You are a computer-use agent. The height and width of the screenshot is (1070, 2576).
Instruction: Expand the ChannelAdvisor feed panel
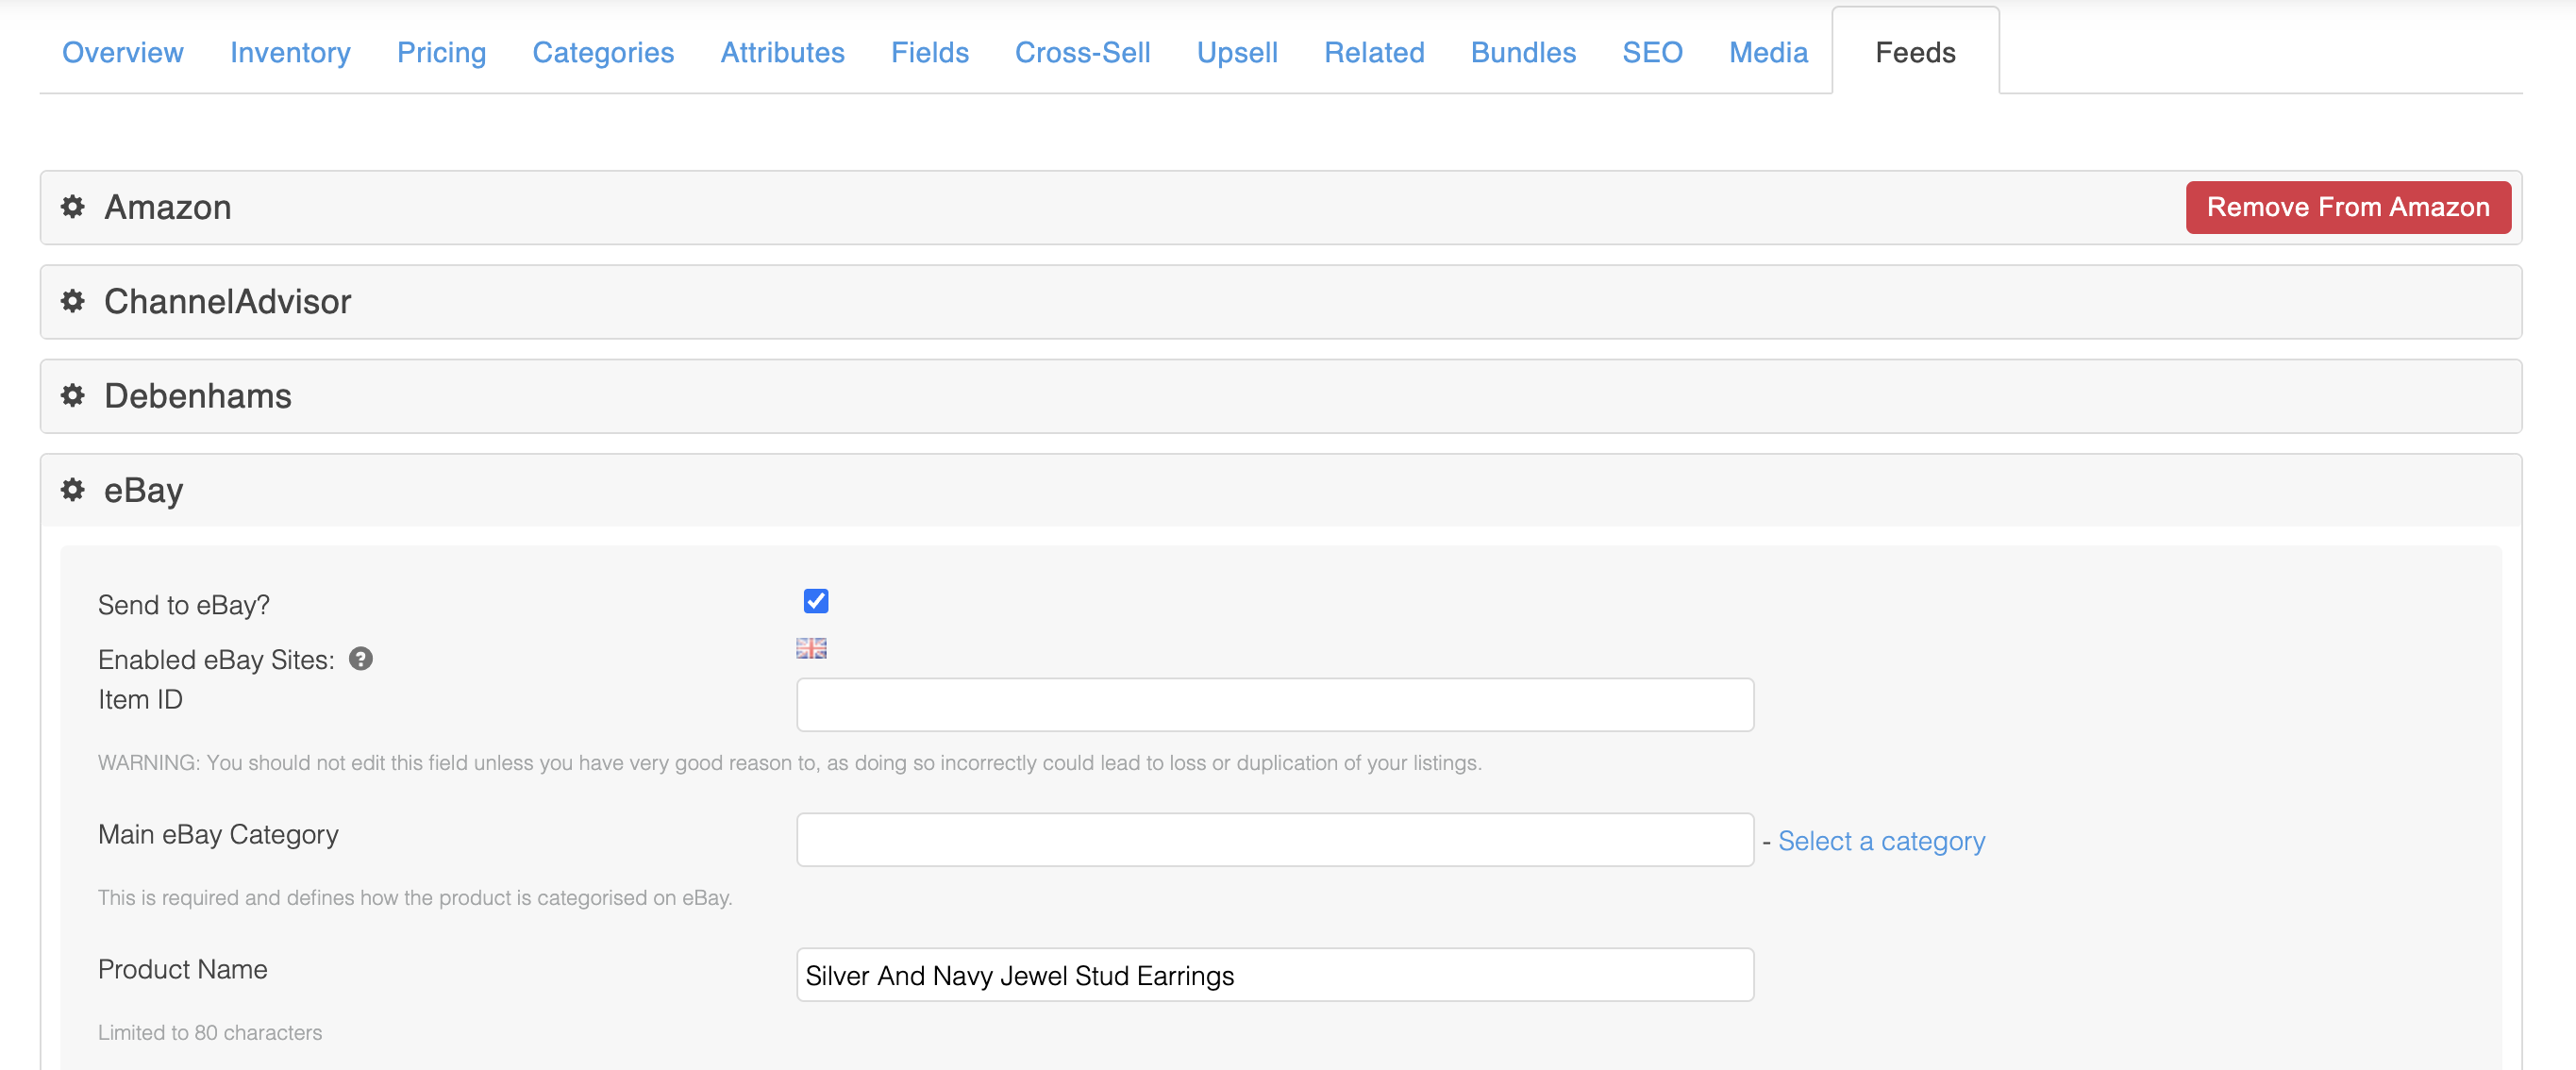pyautogui.click(x=228, y=301)
